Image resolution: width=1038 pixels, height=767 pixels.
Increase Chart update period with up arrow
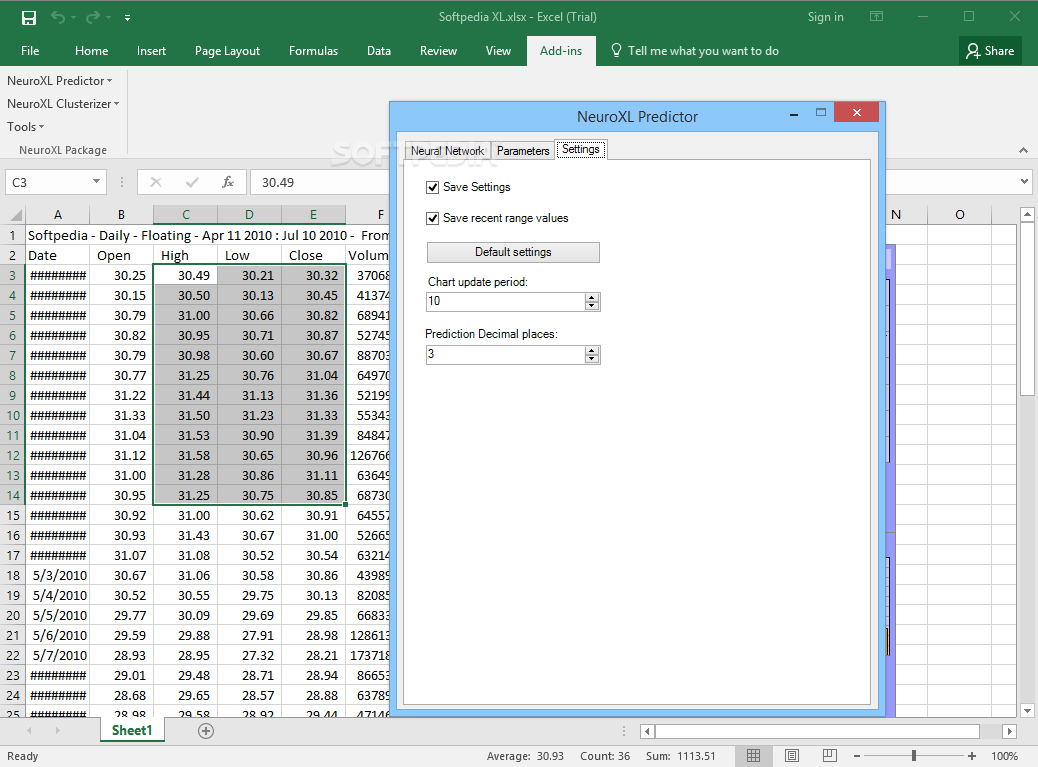tap(592, 297)
